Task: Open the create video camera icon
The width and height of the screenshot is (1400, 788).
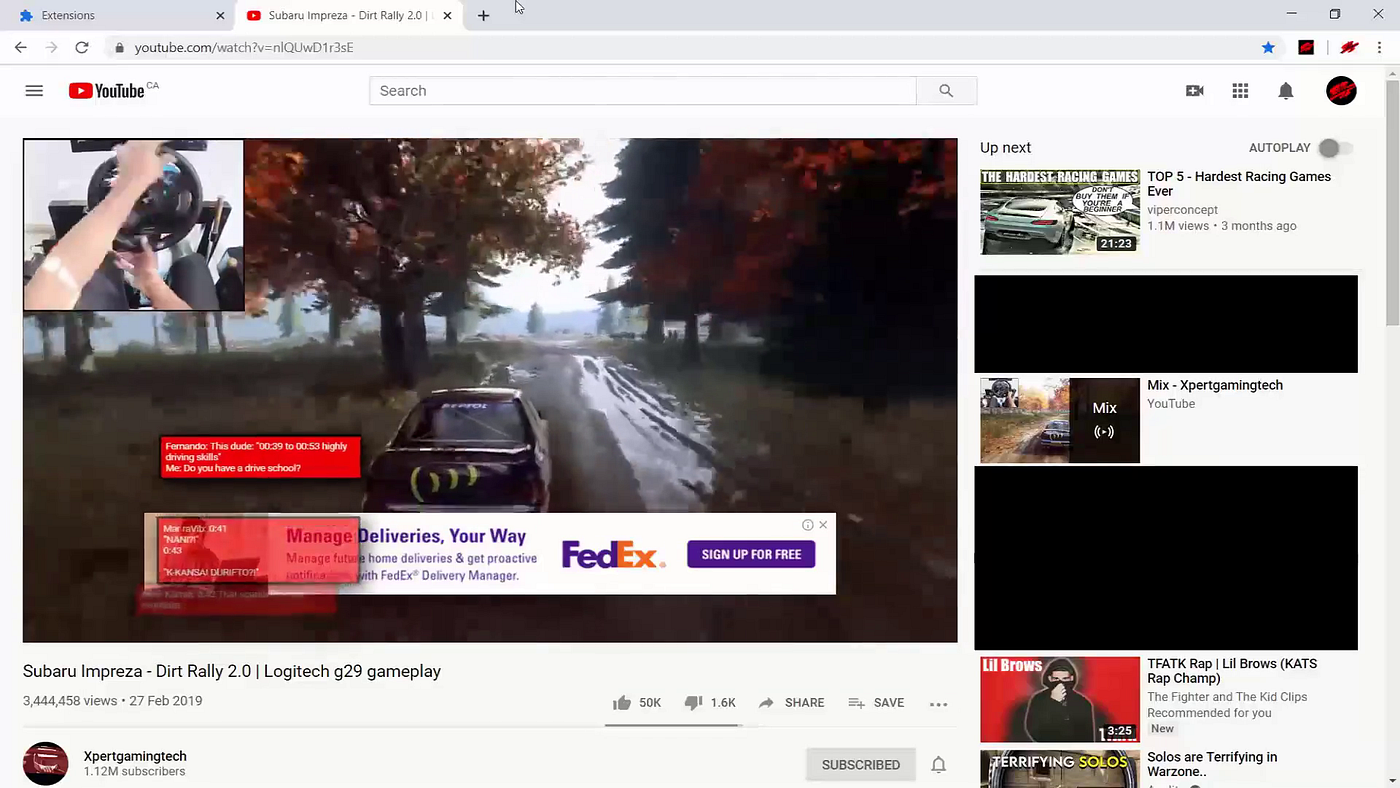Action: pyautogui.click(x=1194, y=91)
